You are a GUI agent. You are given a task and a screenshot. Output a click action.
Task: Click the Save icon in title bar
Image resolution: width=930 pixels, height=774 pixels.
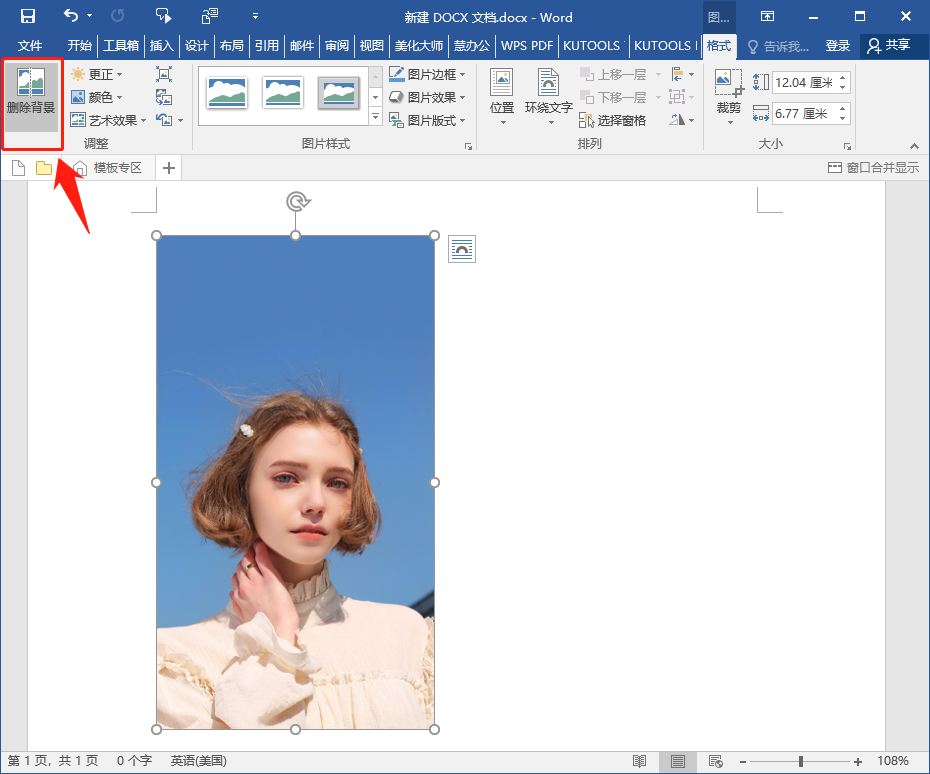point(27,16)
